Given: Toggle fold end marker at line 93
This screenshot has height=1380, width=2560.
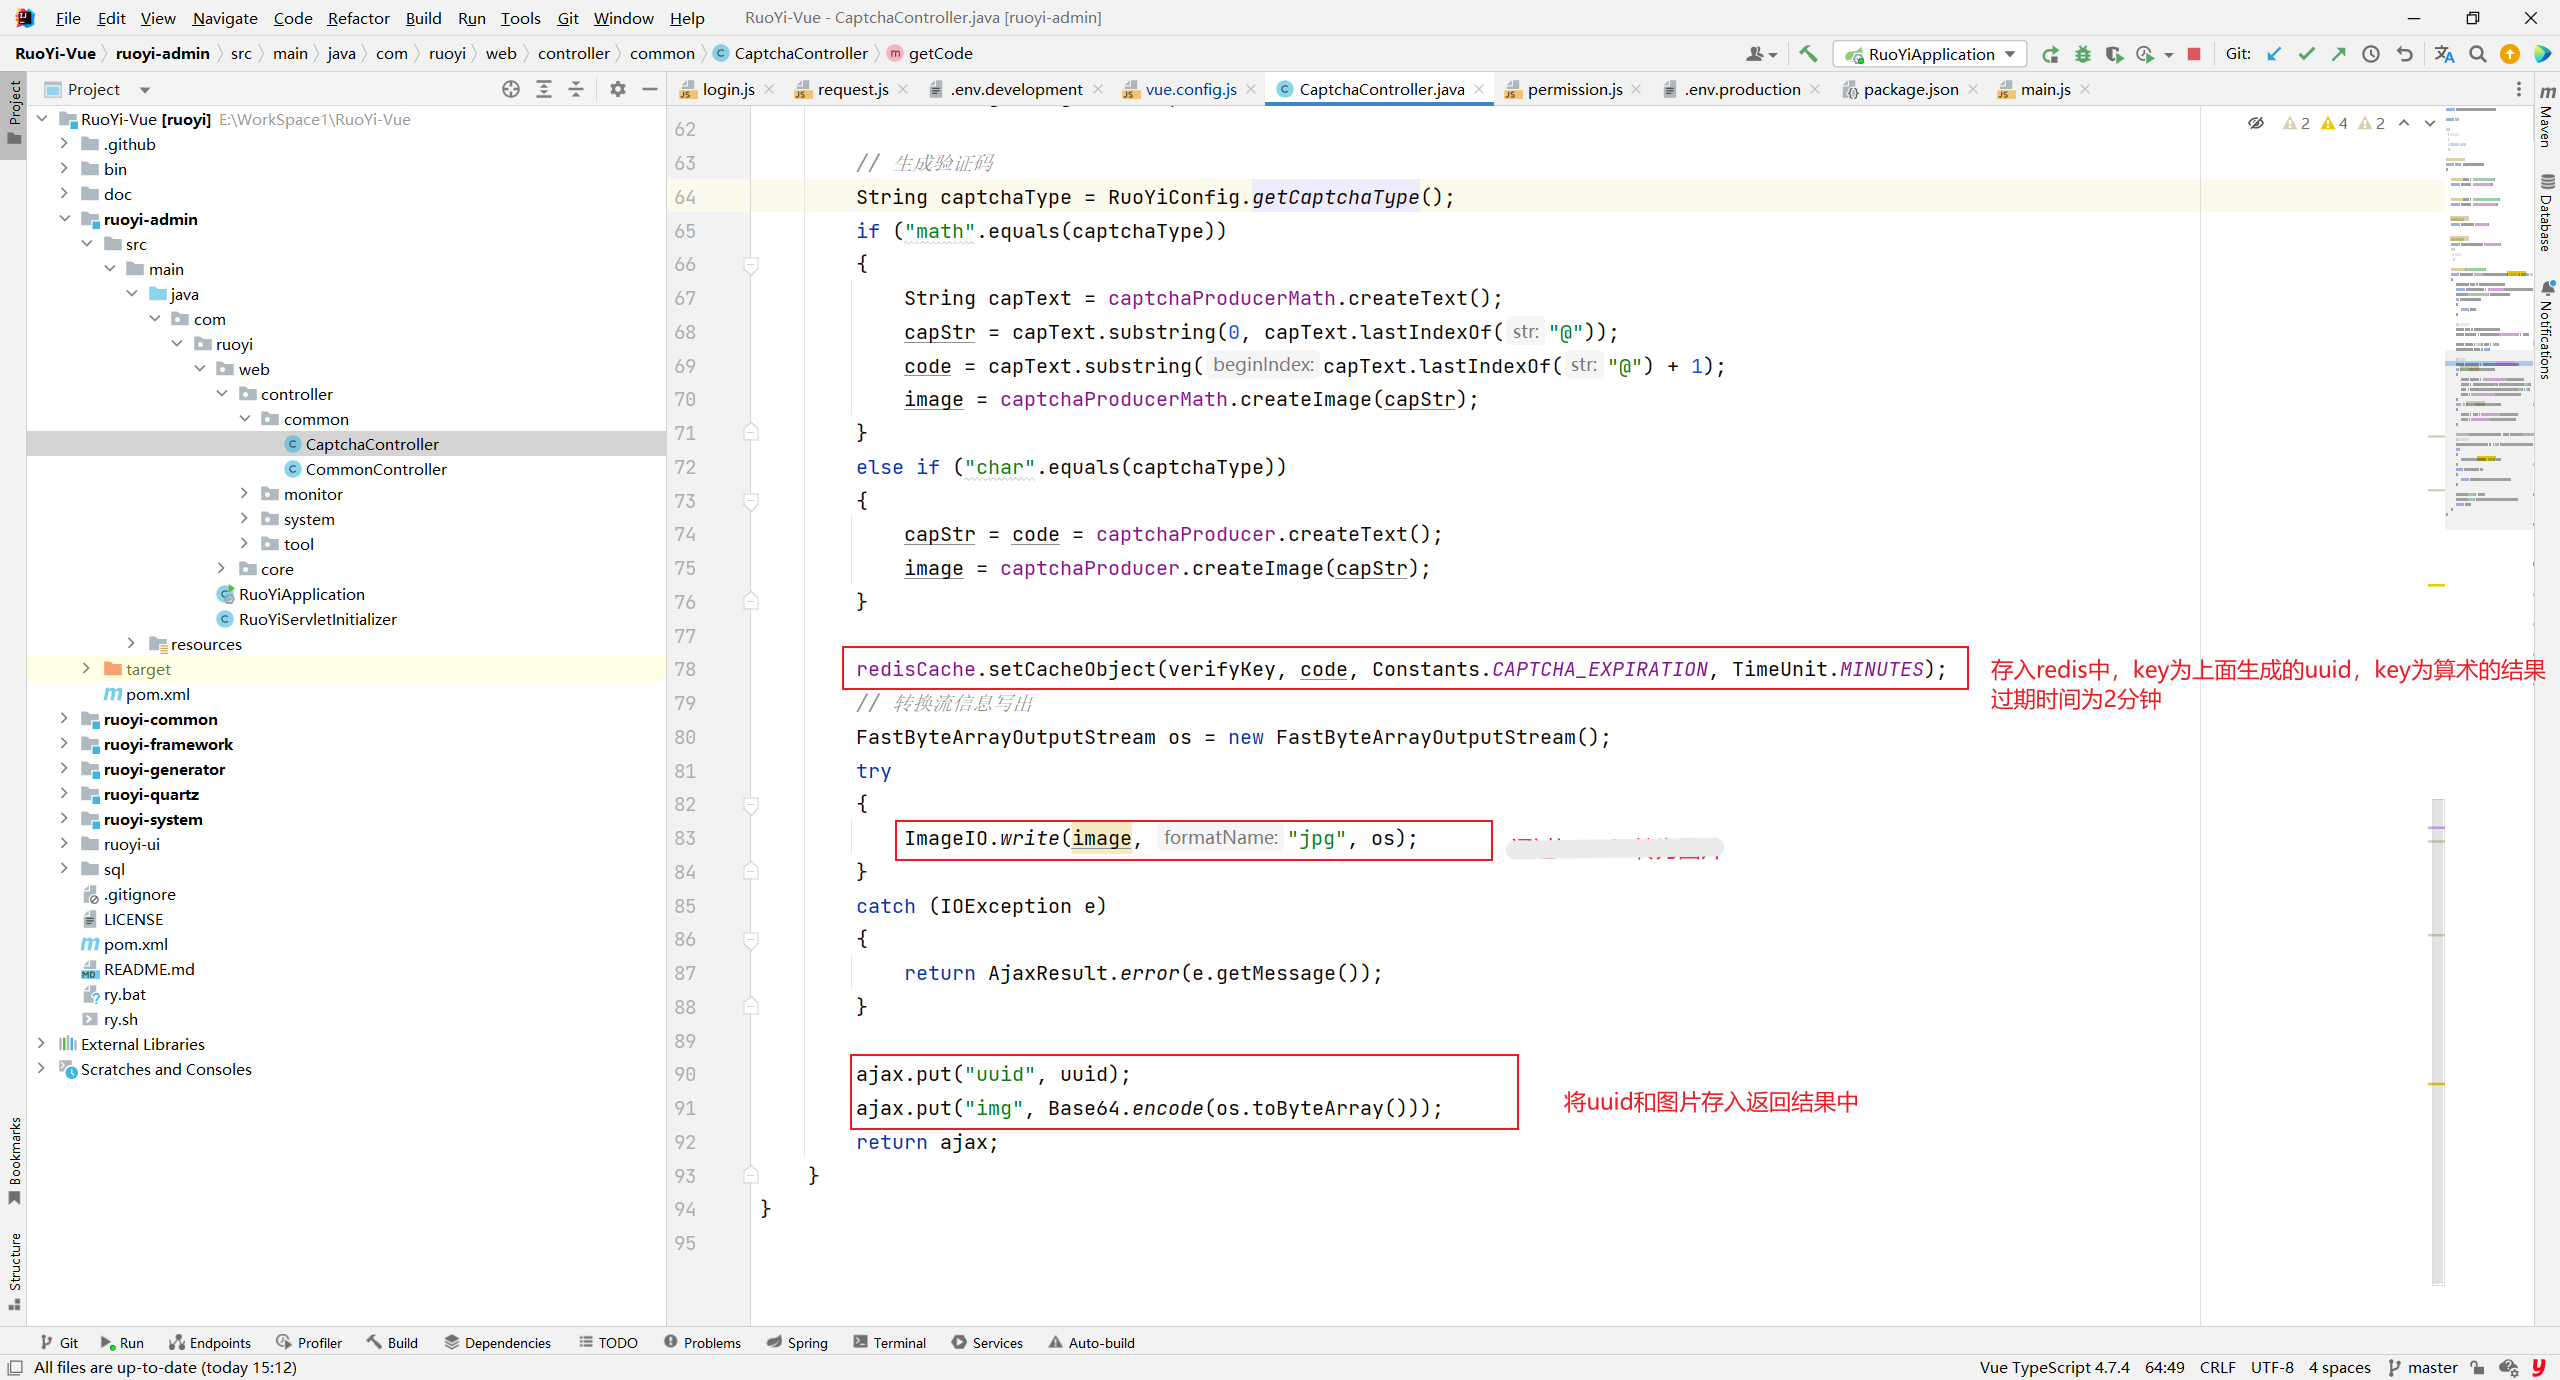Looking at the screenshot, I should (751, 1175).
